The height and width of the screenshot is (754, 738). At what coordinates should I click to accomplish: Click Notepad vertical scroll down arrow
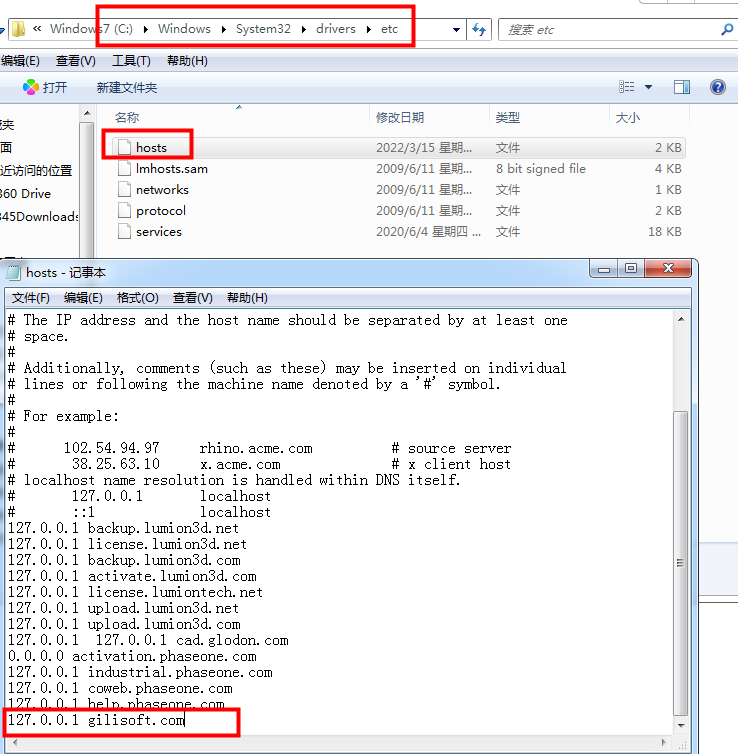coord(681,725)
